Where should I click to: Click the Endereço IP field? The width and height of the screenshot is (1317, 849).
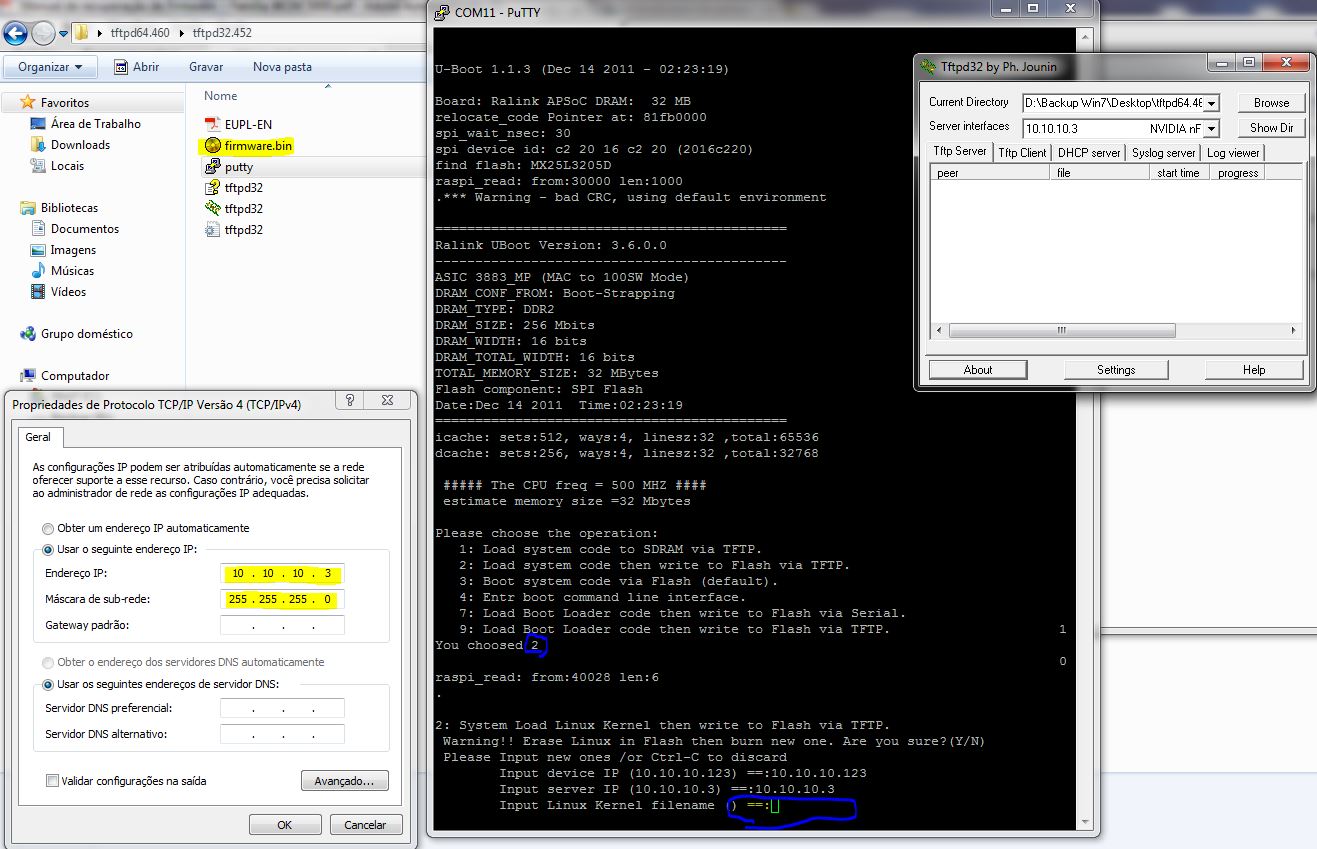point(282,574)
